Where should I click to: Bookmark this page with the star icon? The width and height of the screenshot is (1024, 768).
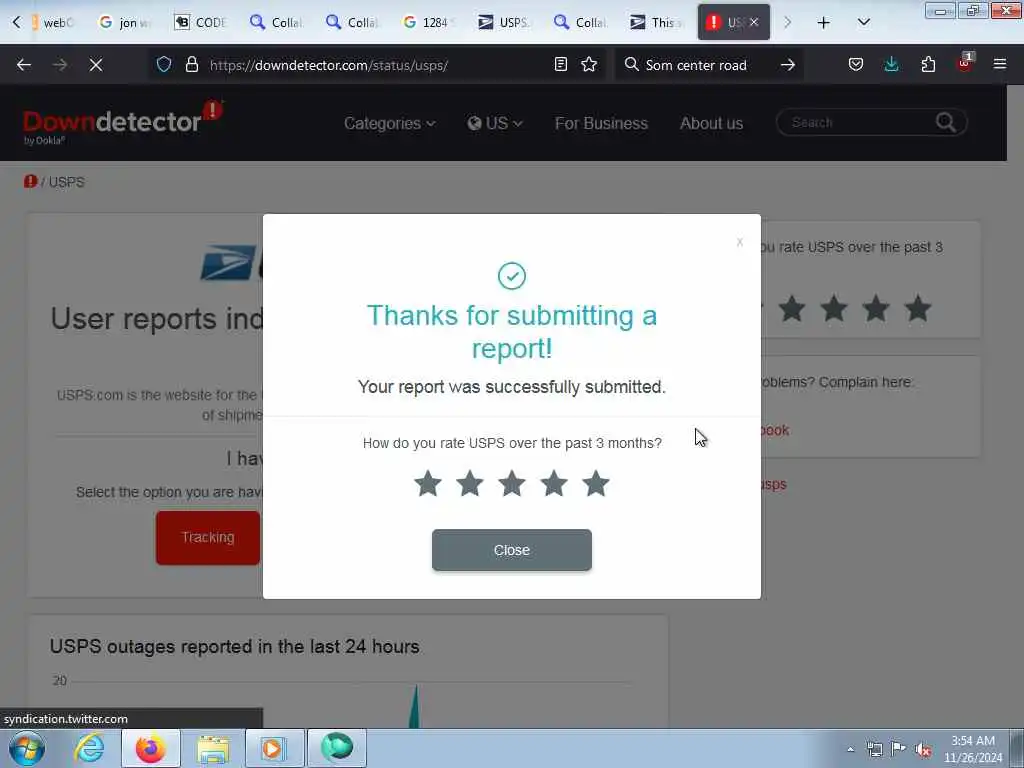[x=589, y=65]
